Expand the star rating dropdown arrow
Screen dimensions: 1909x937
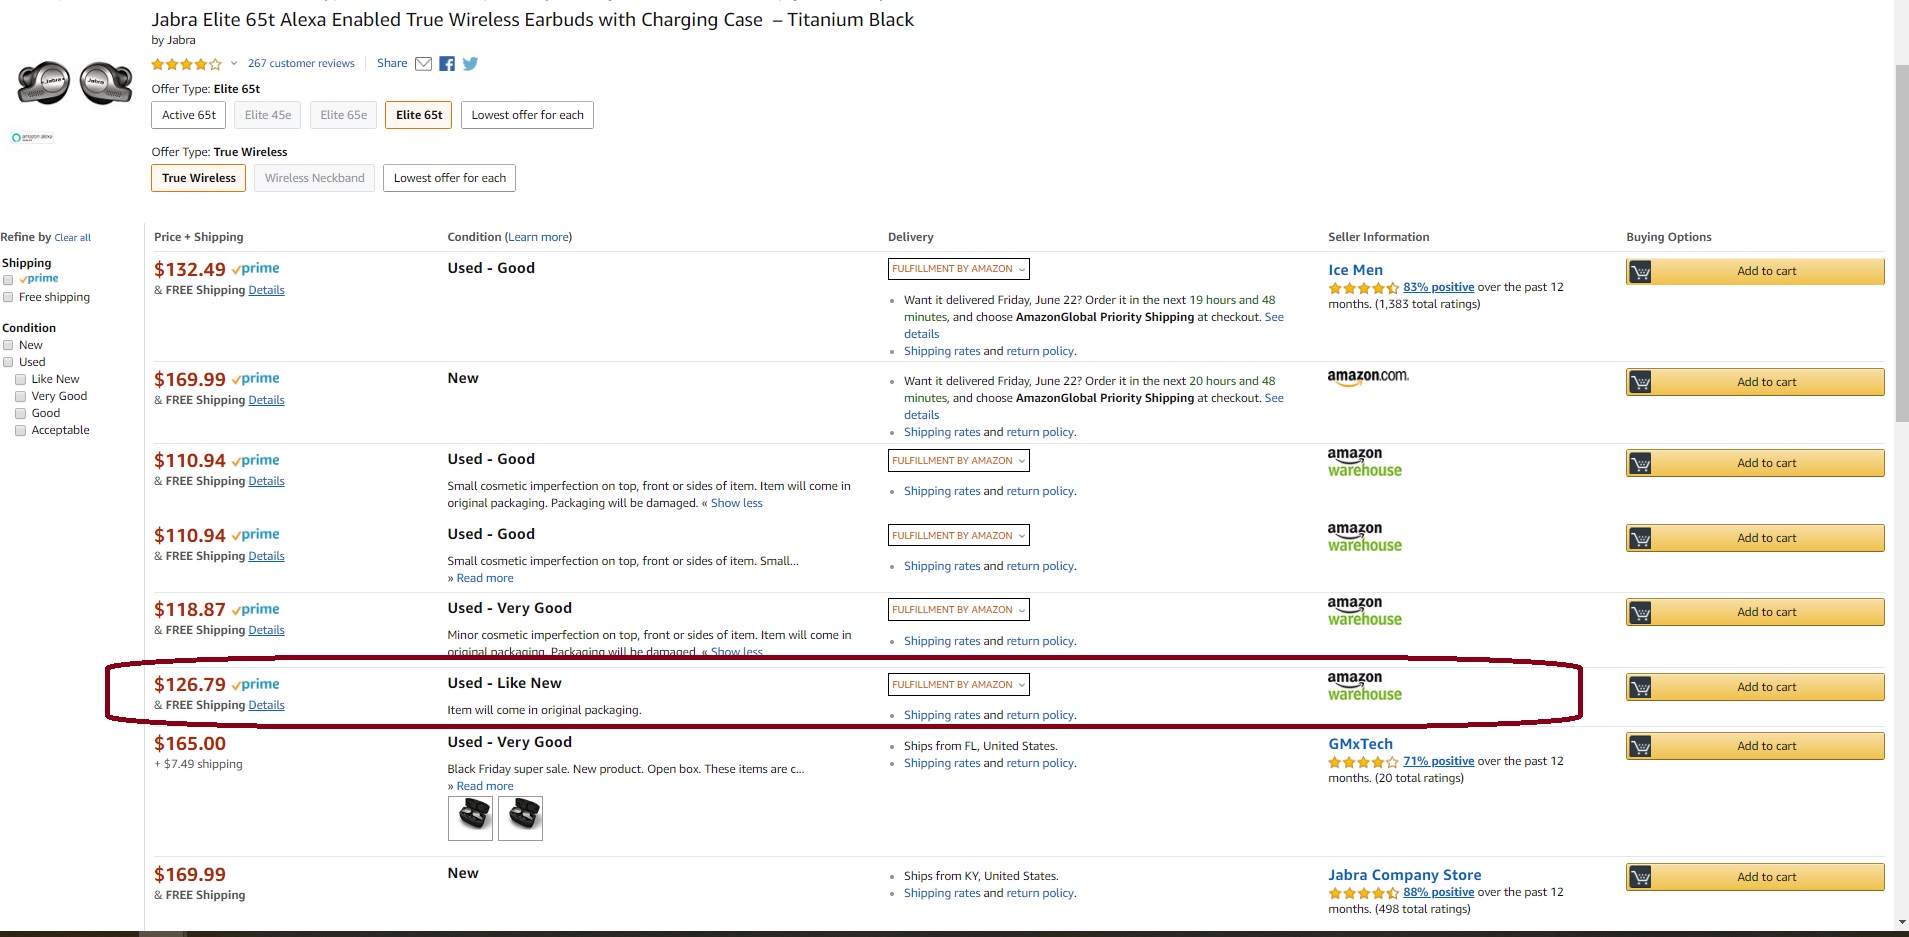point(234,64)
